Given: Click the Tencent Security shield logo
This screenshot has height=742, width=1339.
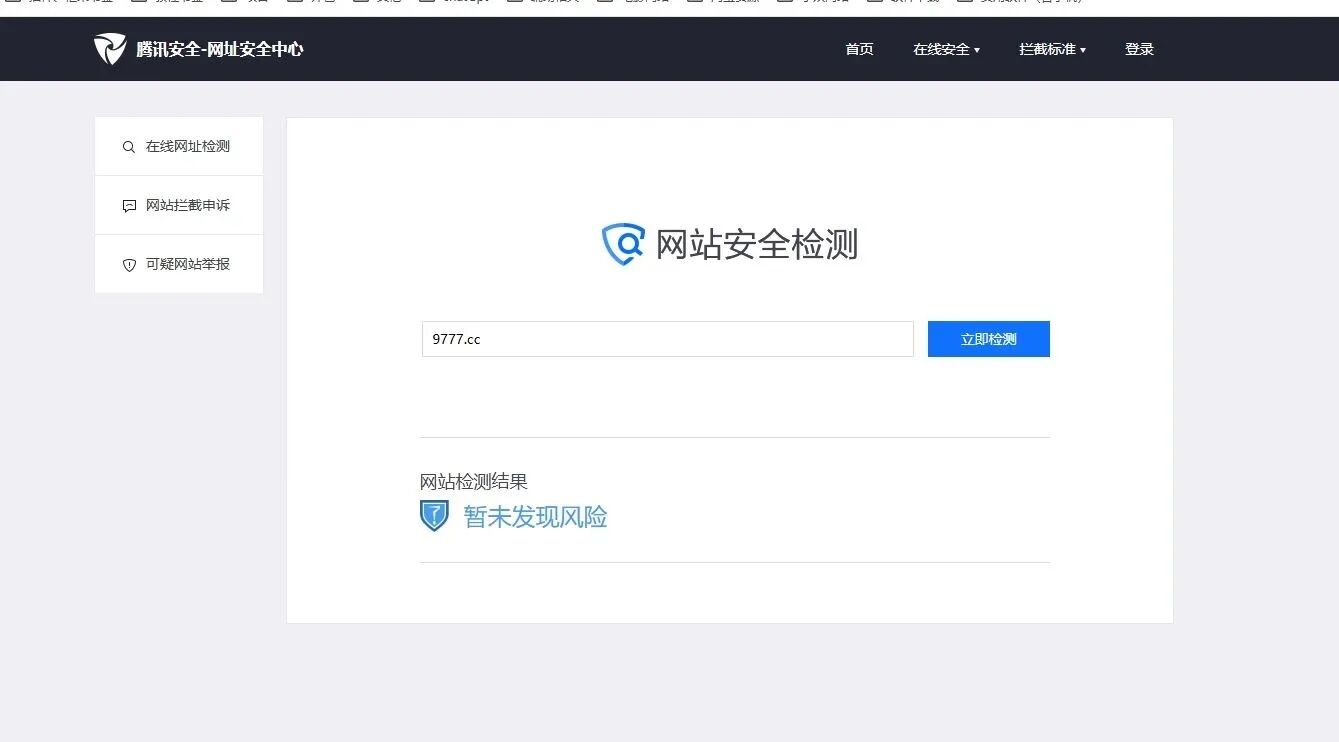Looking at the screenshot, I should pyautogui.click(x=110, y=49).
